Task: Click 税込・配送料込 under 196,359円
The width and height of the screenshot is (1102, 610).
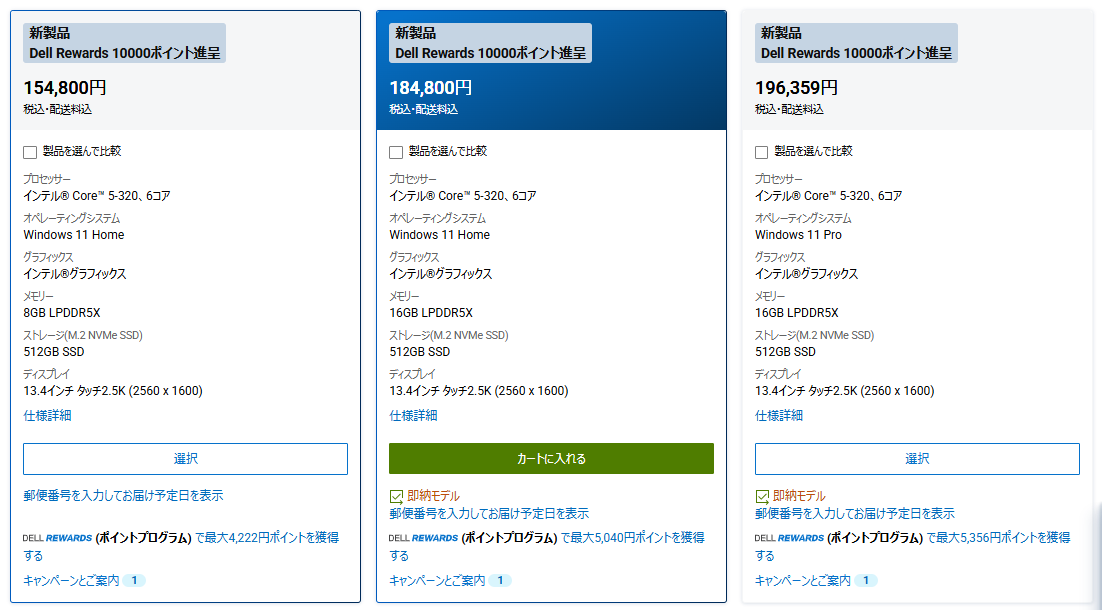Action: click(789, 109)
